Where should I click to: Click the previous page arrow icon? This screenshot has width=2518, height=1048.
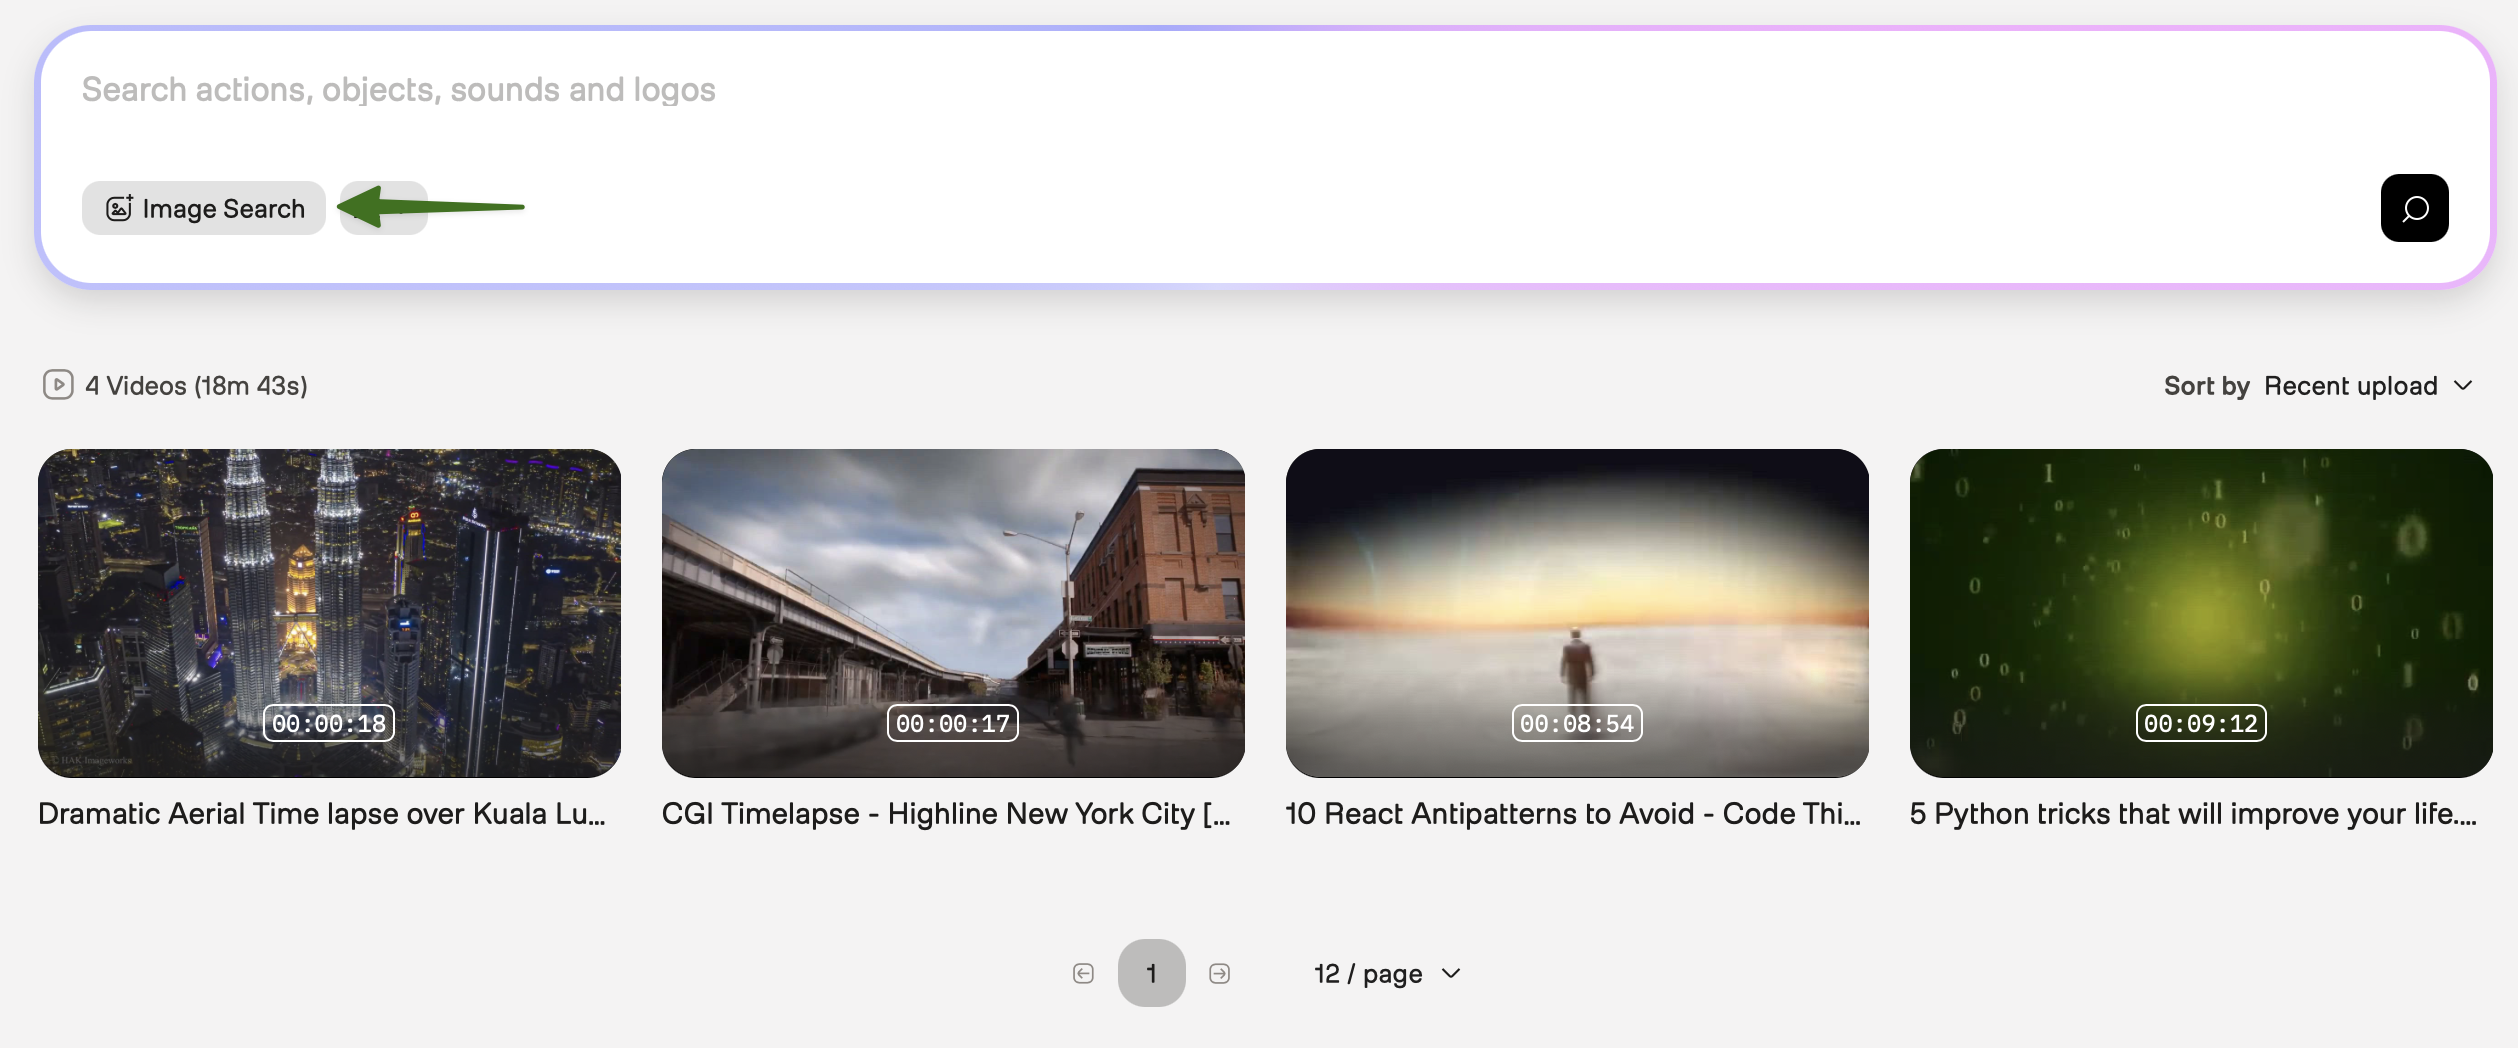point(1083,972)
